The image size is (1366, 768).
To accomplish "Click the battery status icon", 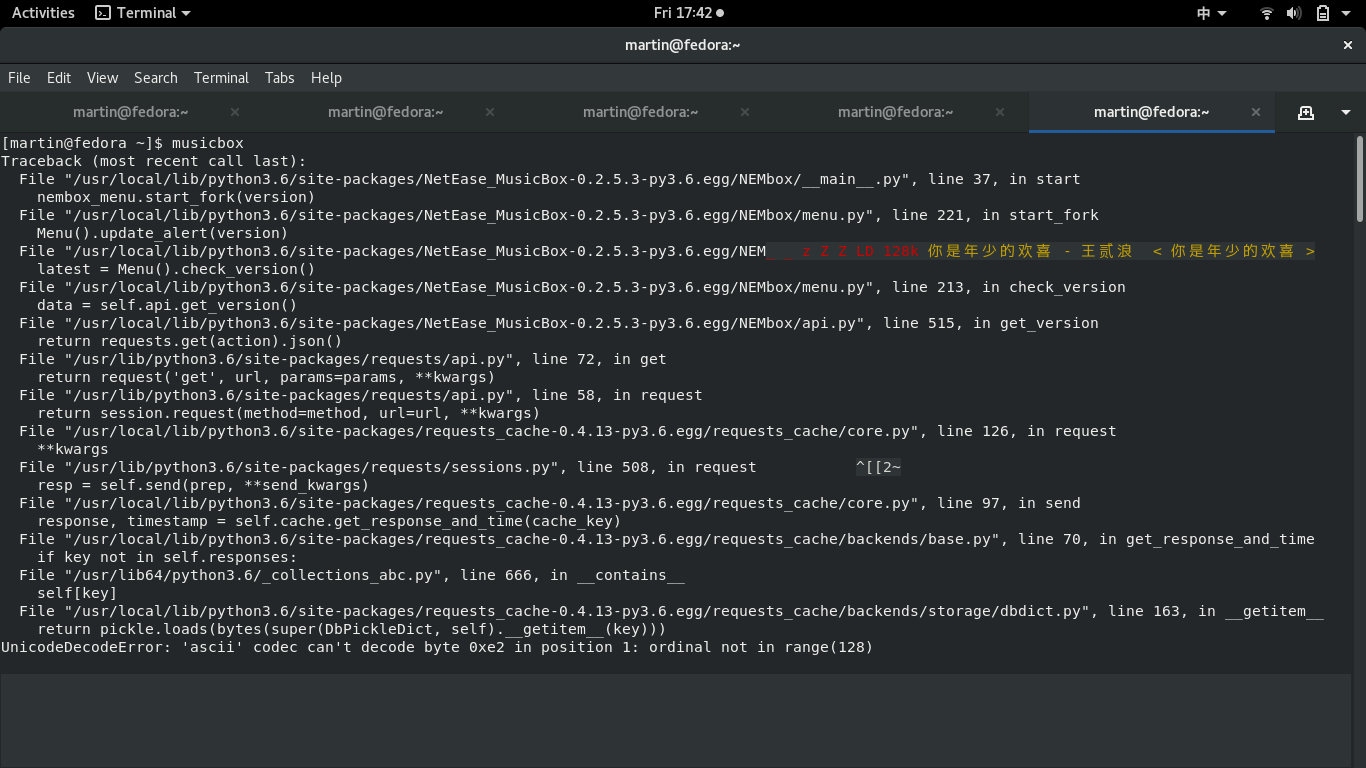I will (x=1322, y=13).
